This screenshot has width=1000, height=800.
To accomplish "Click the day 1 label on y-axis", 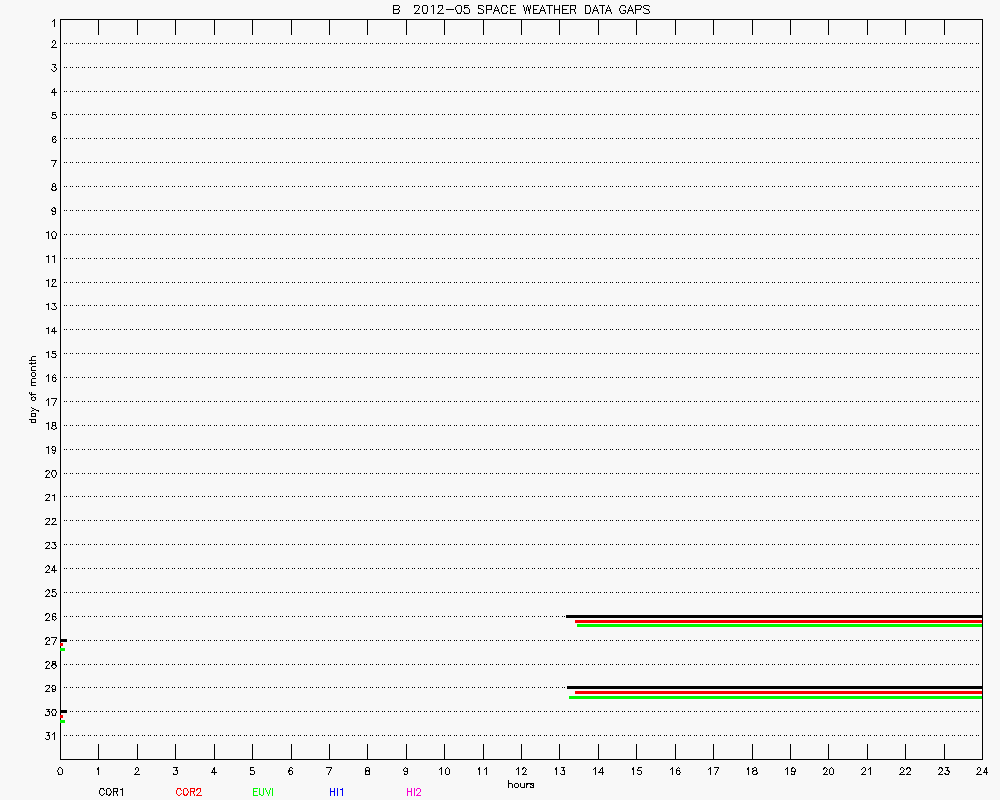I will click(x=50, y=21).
